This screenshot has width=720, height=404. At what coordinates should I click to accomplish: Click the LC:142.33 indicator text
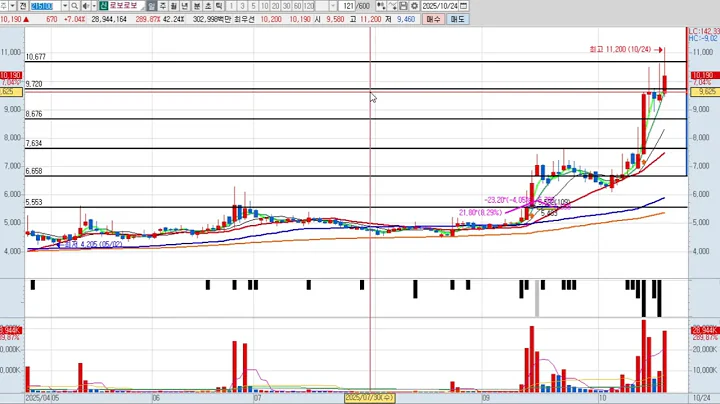pos(704,31)
